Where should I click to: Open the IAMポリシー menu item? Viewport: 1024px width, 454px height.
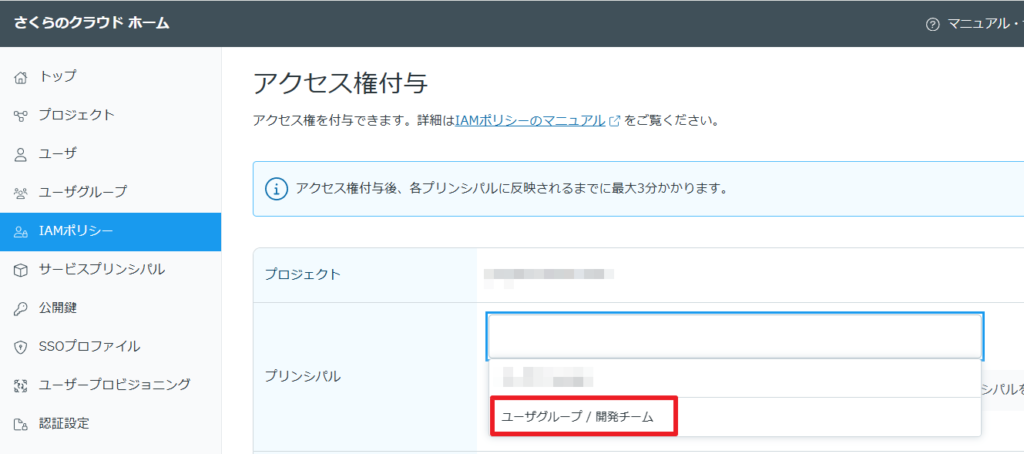(76, 231)
